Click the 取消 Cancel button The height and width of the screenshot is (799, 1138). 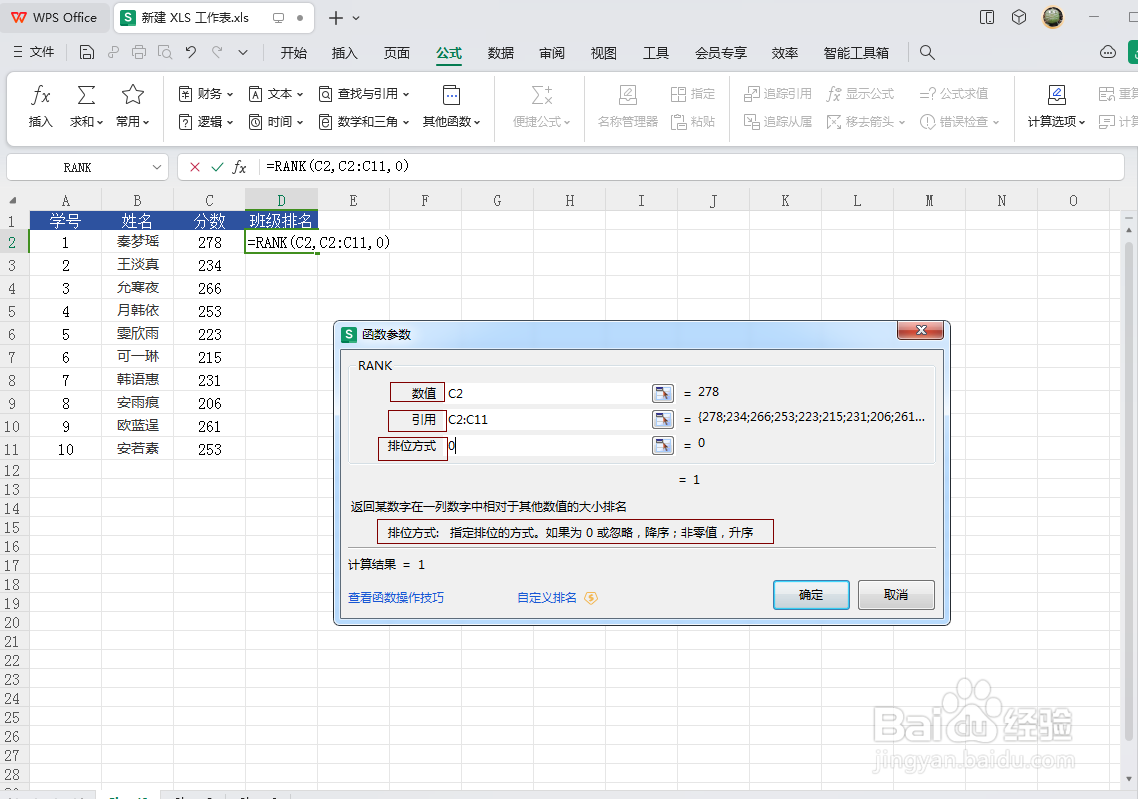pyautogui.click(x=896, y=595)
